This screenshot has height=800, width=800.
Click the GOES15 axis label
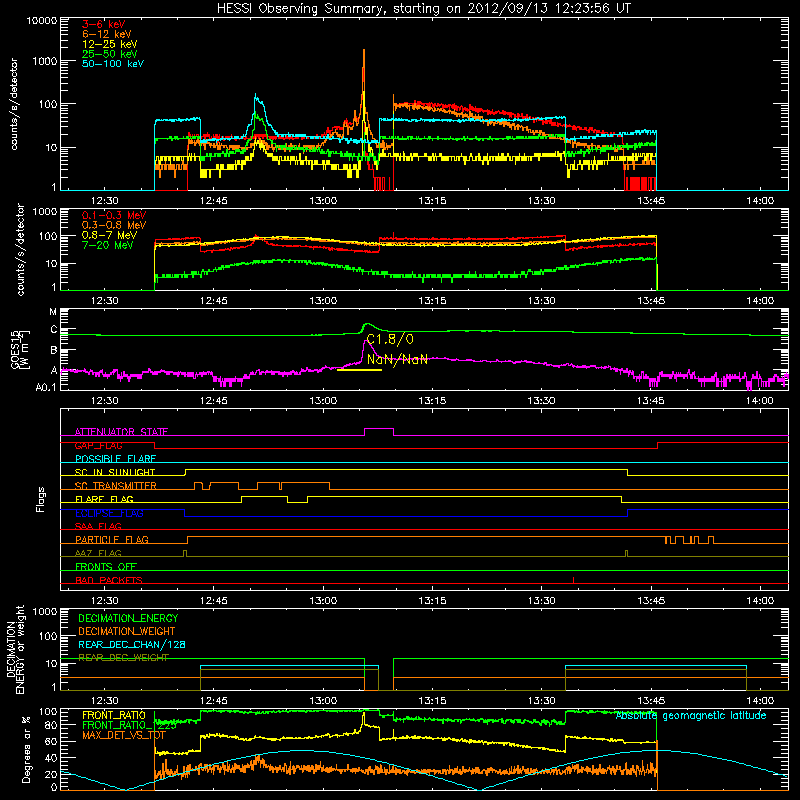pyautogui.click(x=15, y=349)
